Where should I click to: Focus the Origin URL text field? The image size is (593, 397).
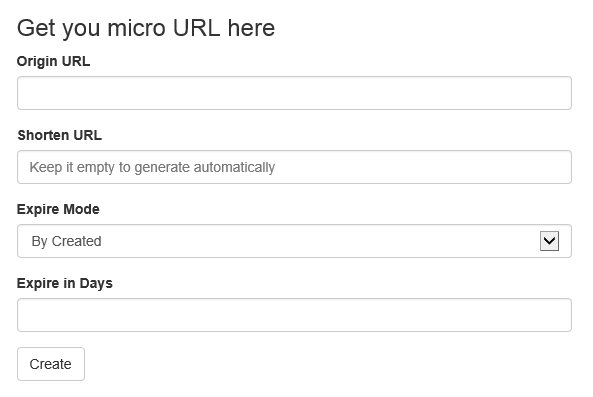(x=294, y=93)
